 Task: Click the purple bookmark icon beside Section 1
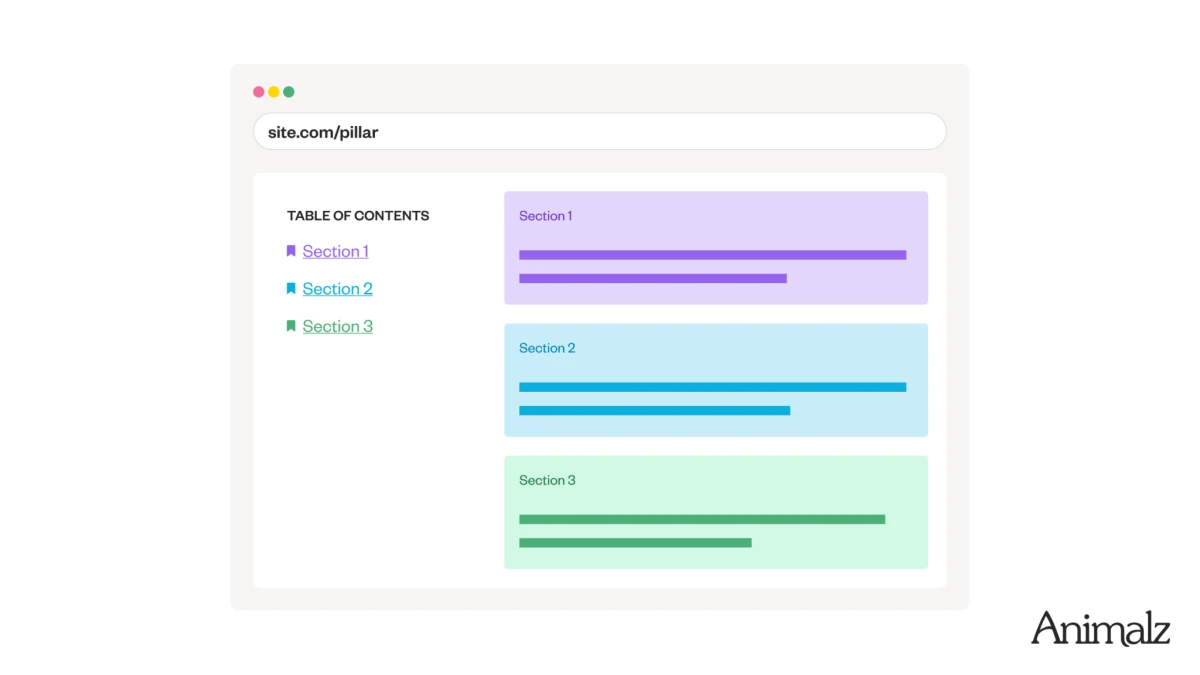point(291,251)
